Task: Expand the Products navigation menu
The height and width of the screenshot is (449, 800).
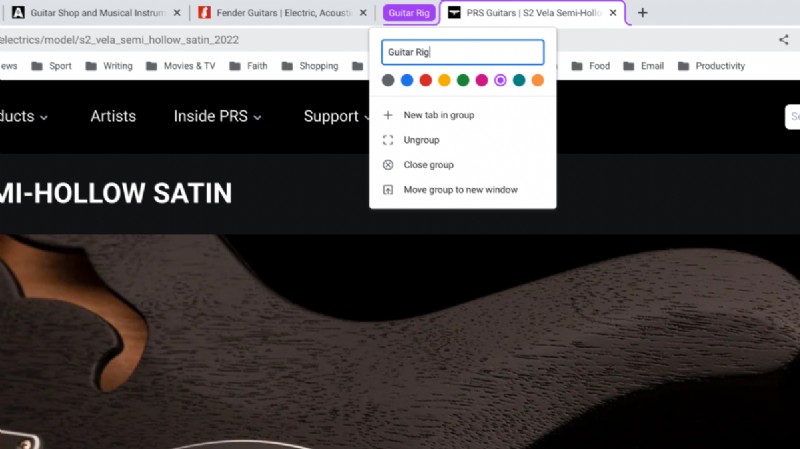Action: (23, 116)
